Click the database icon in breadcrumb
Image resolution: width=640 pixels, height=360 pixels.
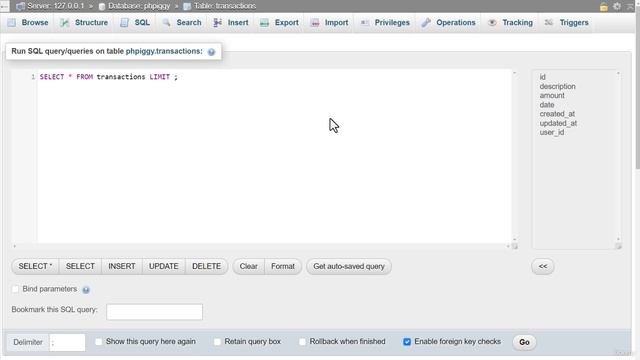pos(102,7)
